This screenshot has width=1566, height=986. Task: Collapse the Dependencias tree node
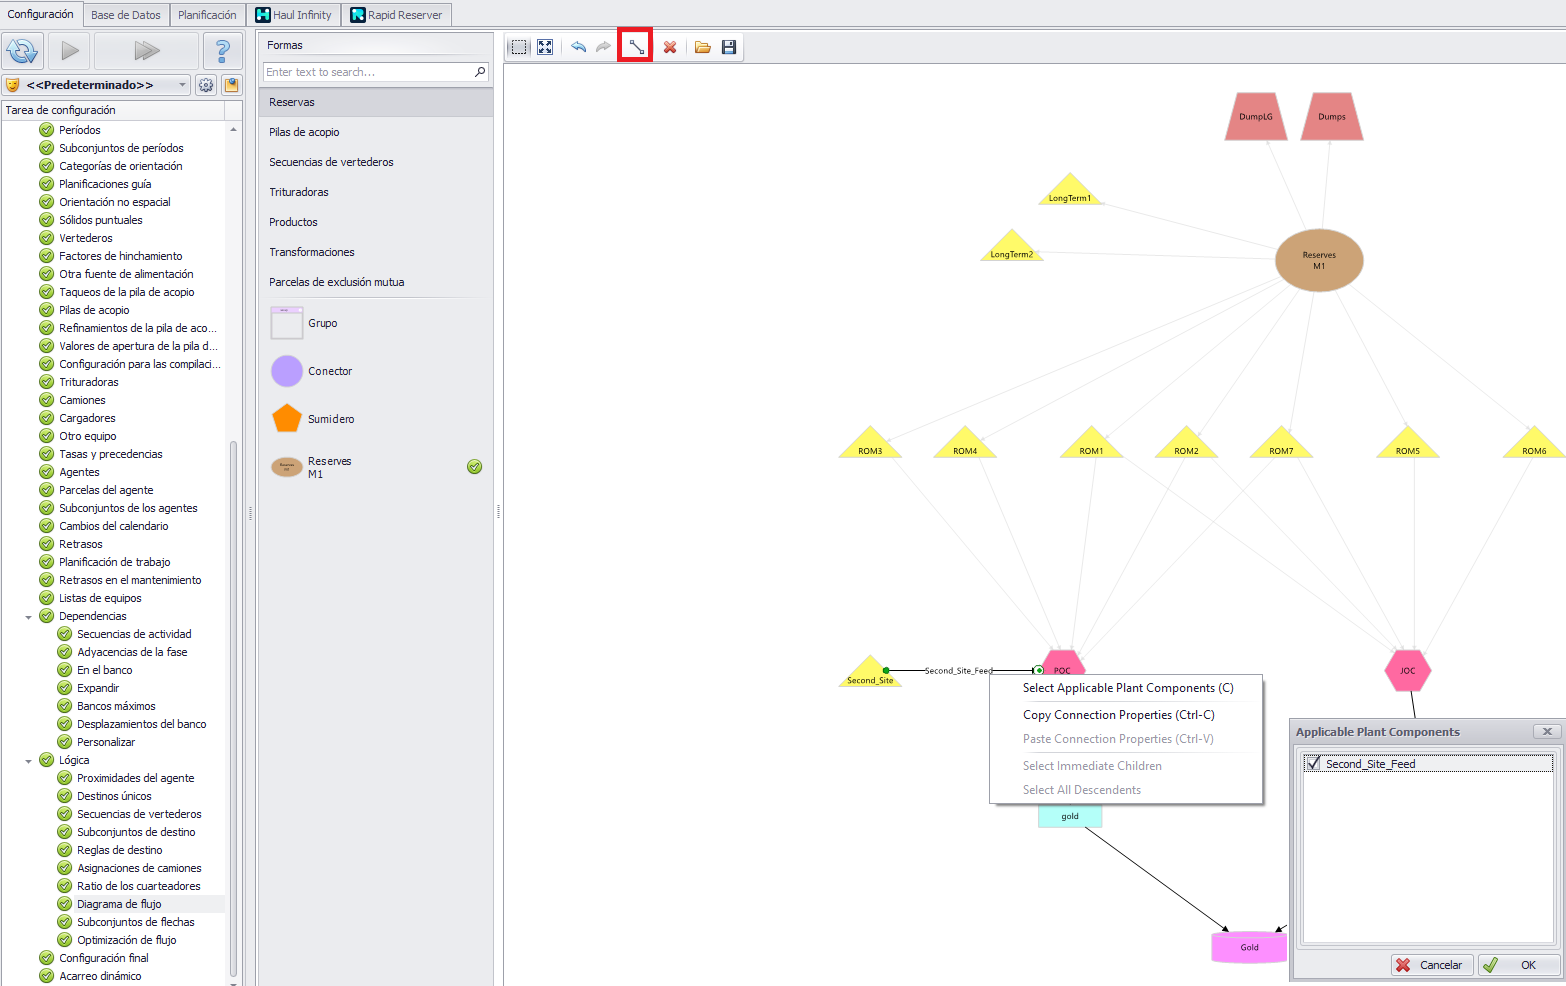click(x=28, y=617)
